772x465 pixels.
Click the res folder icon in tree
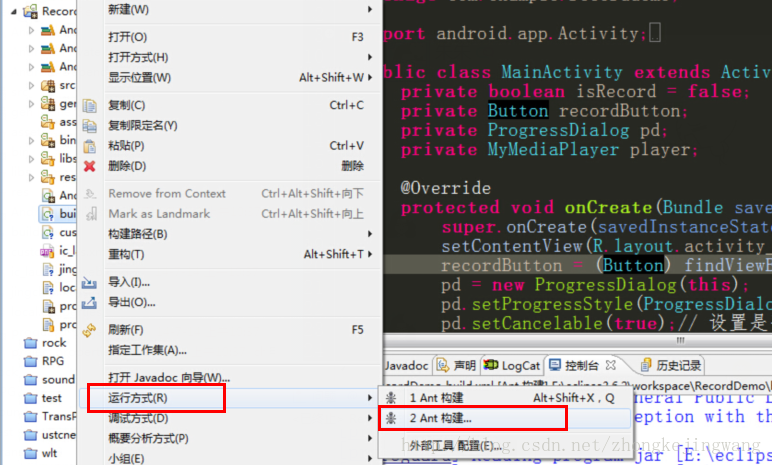point(48,177)
